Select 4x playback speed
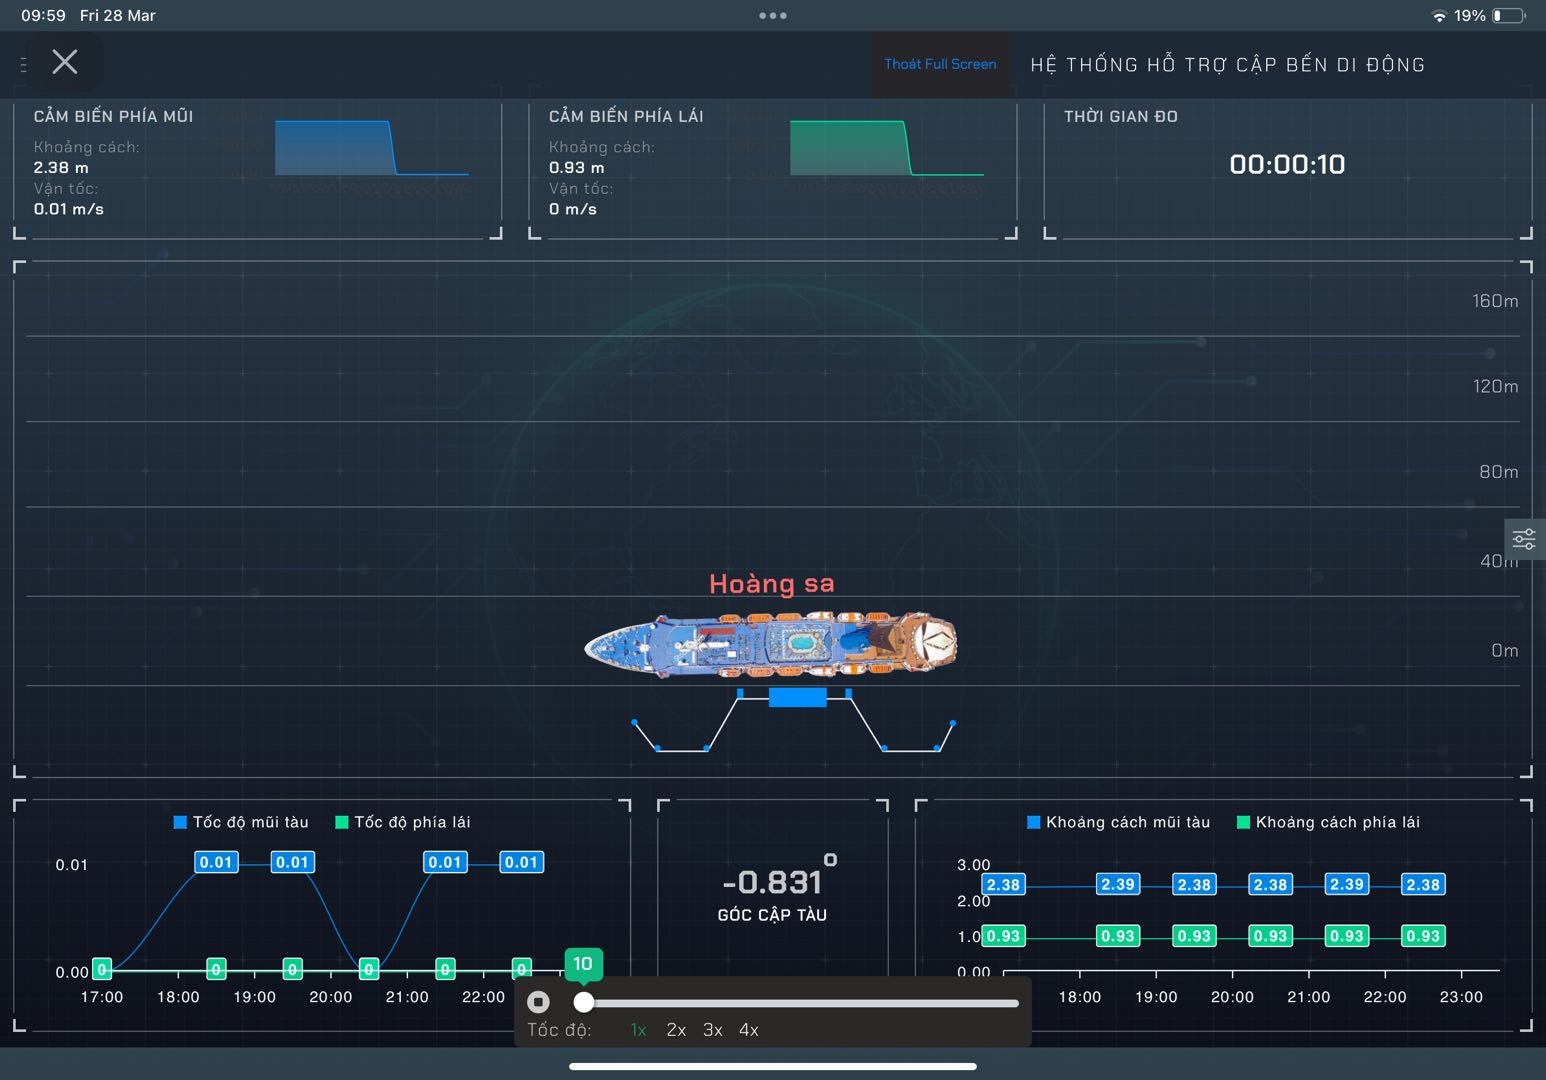Screen dimensions: 1546x1080 click(749, 1030)
